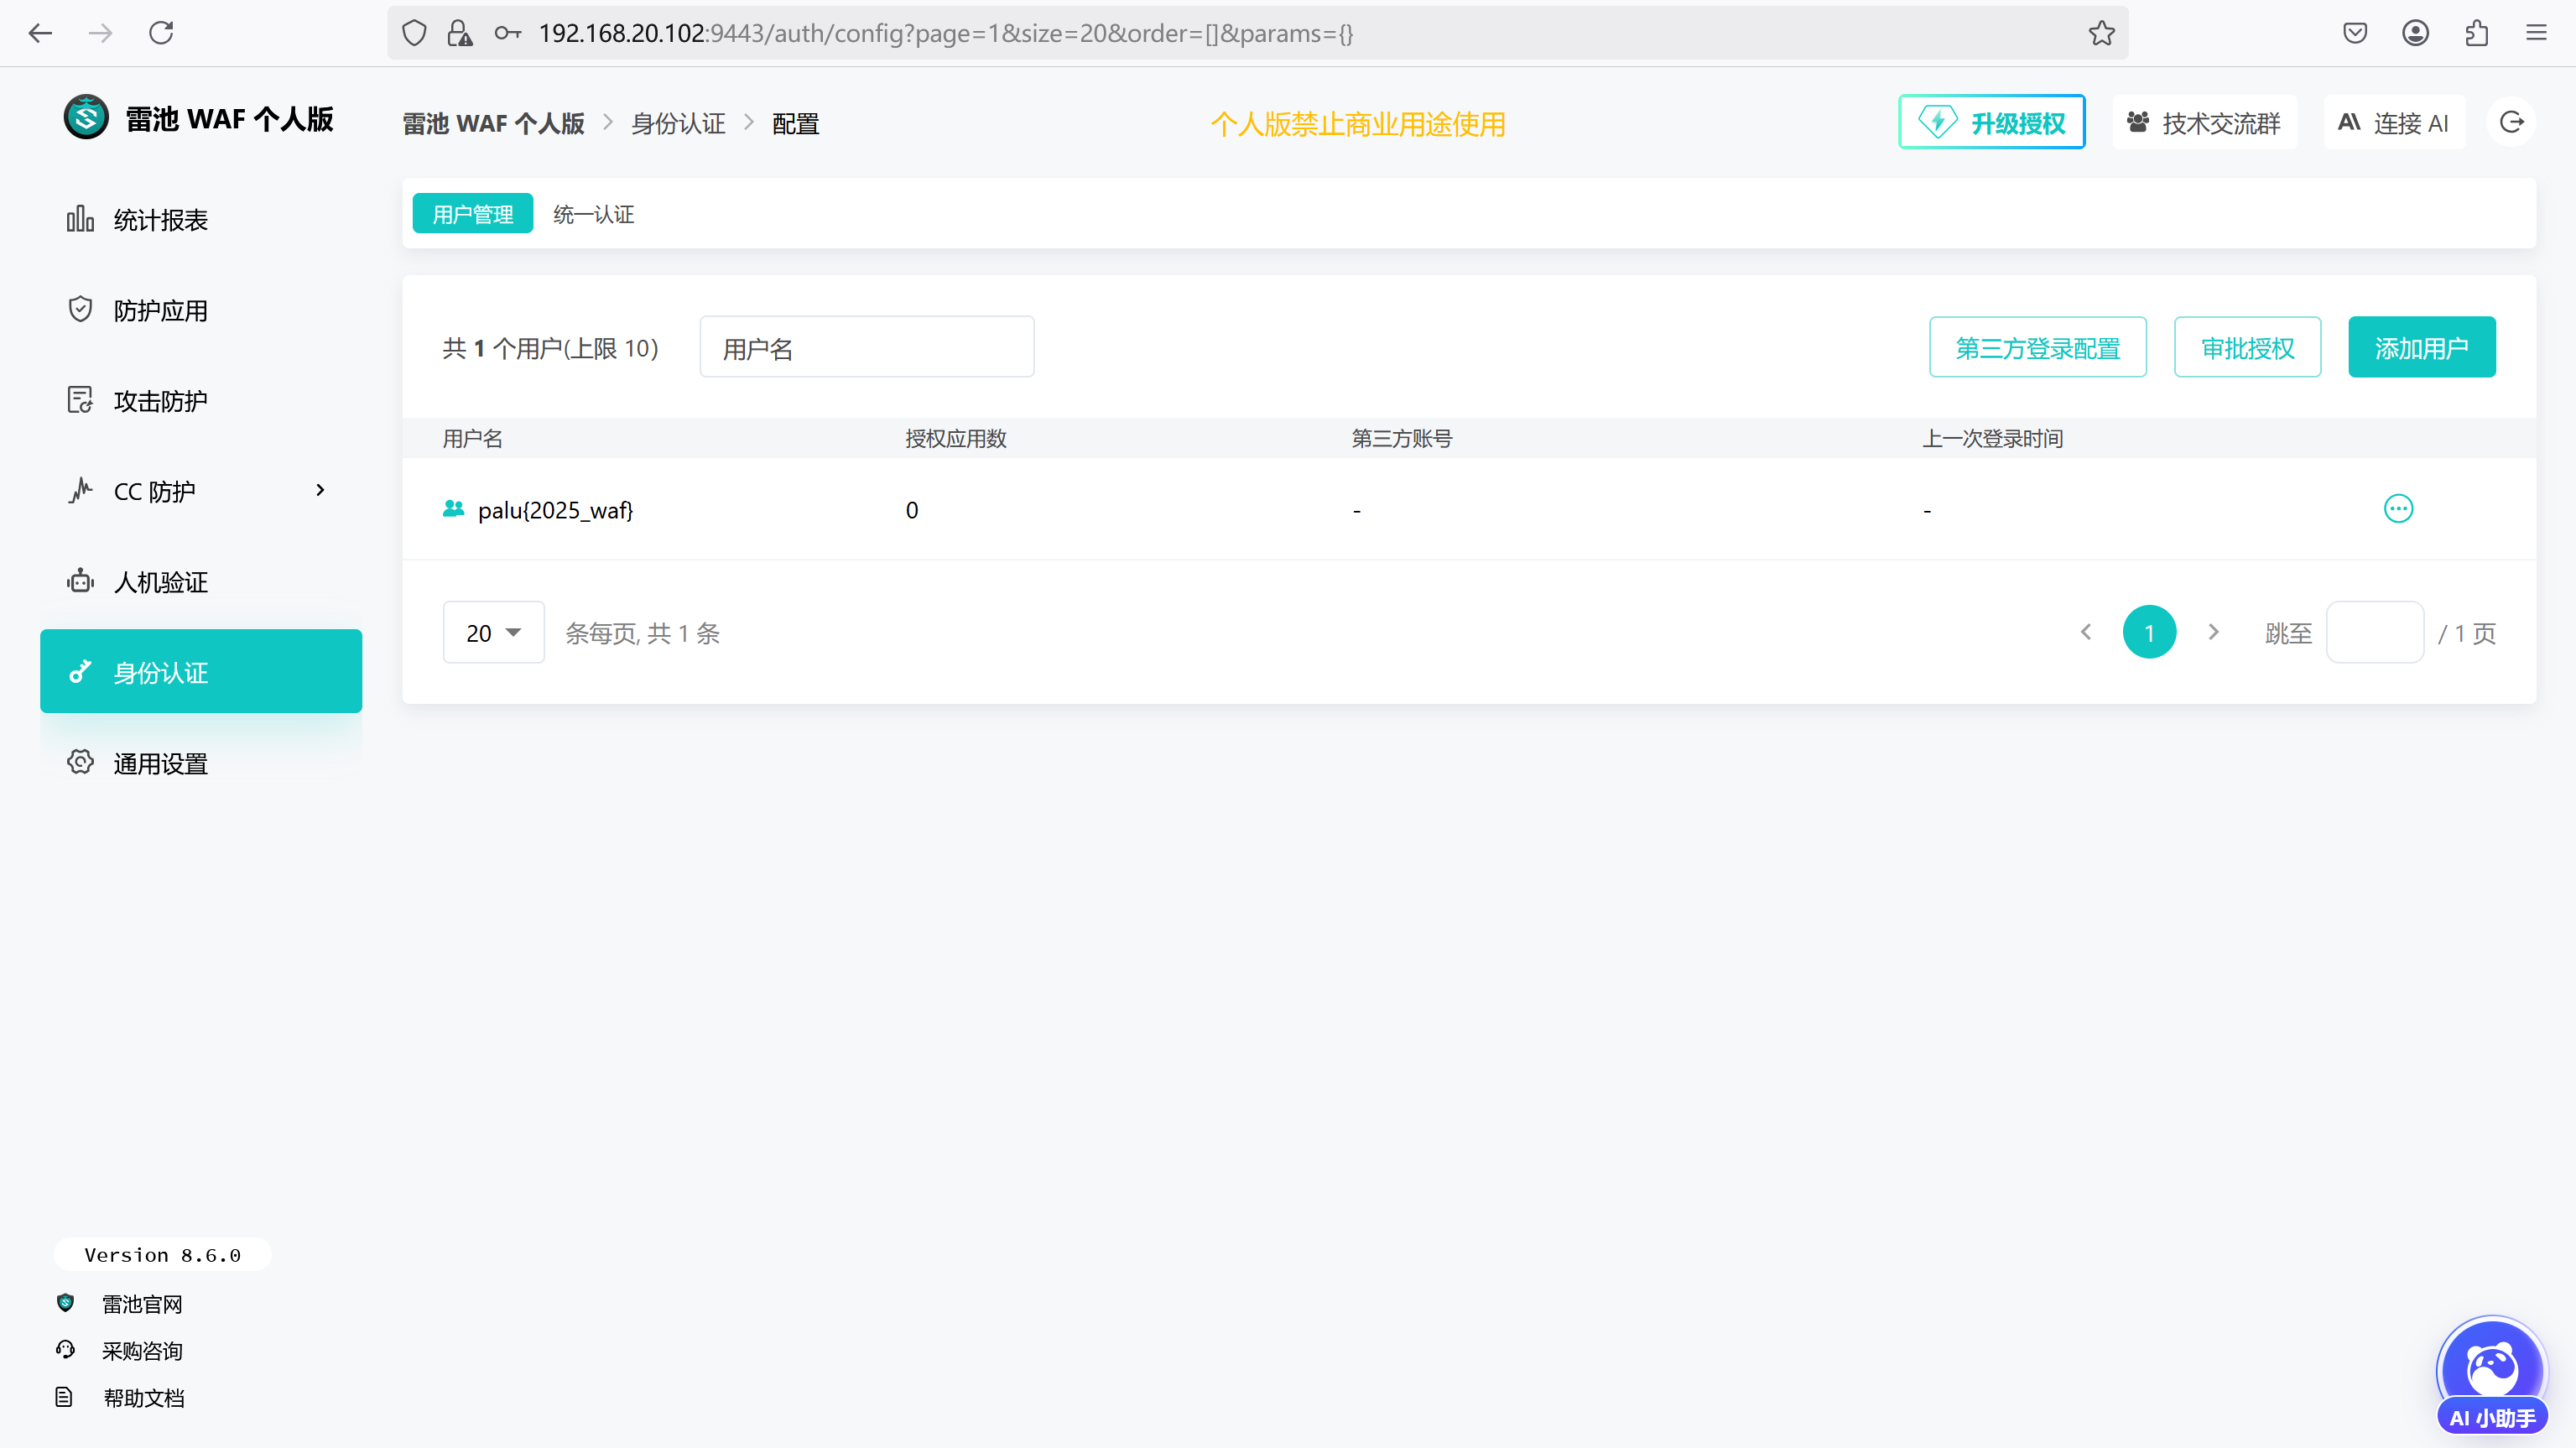Select page 1 in pagination
The height and width of the screenshot is (1448, 2576).
pos(2149,632)
